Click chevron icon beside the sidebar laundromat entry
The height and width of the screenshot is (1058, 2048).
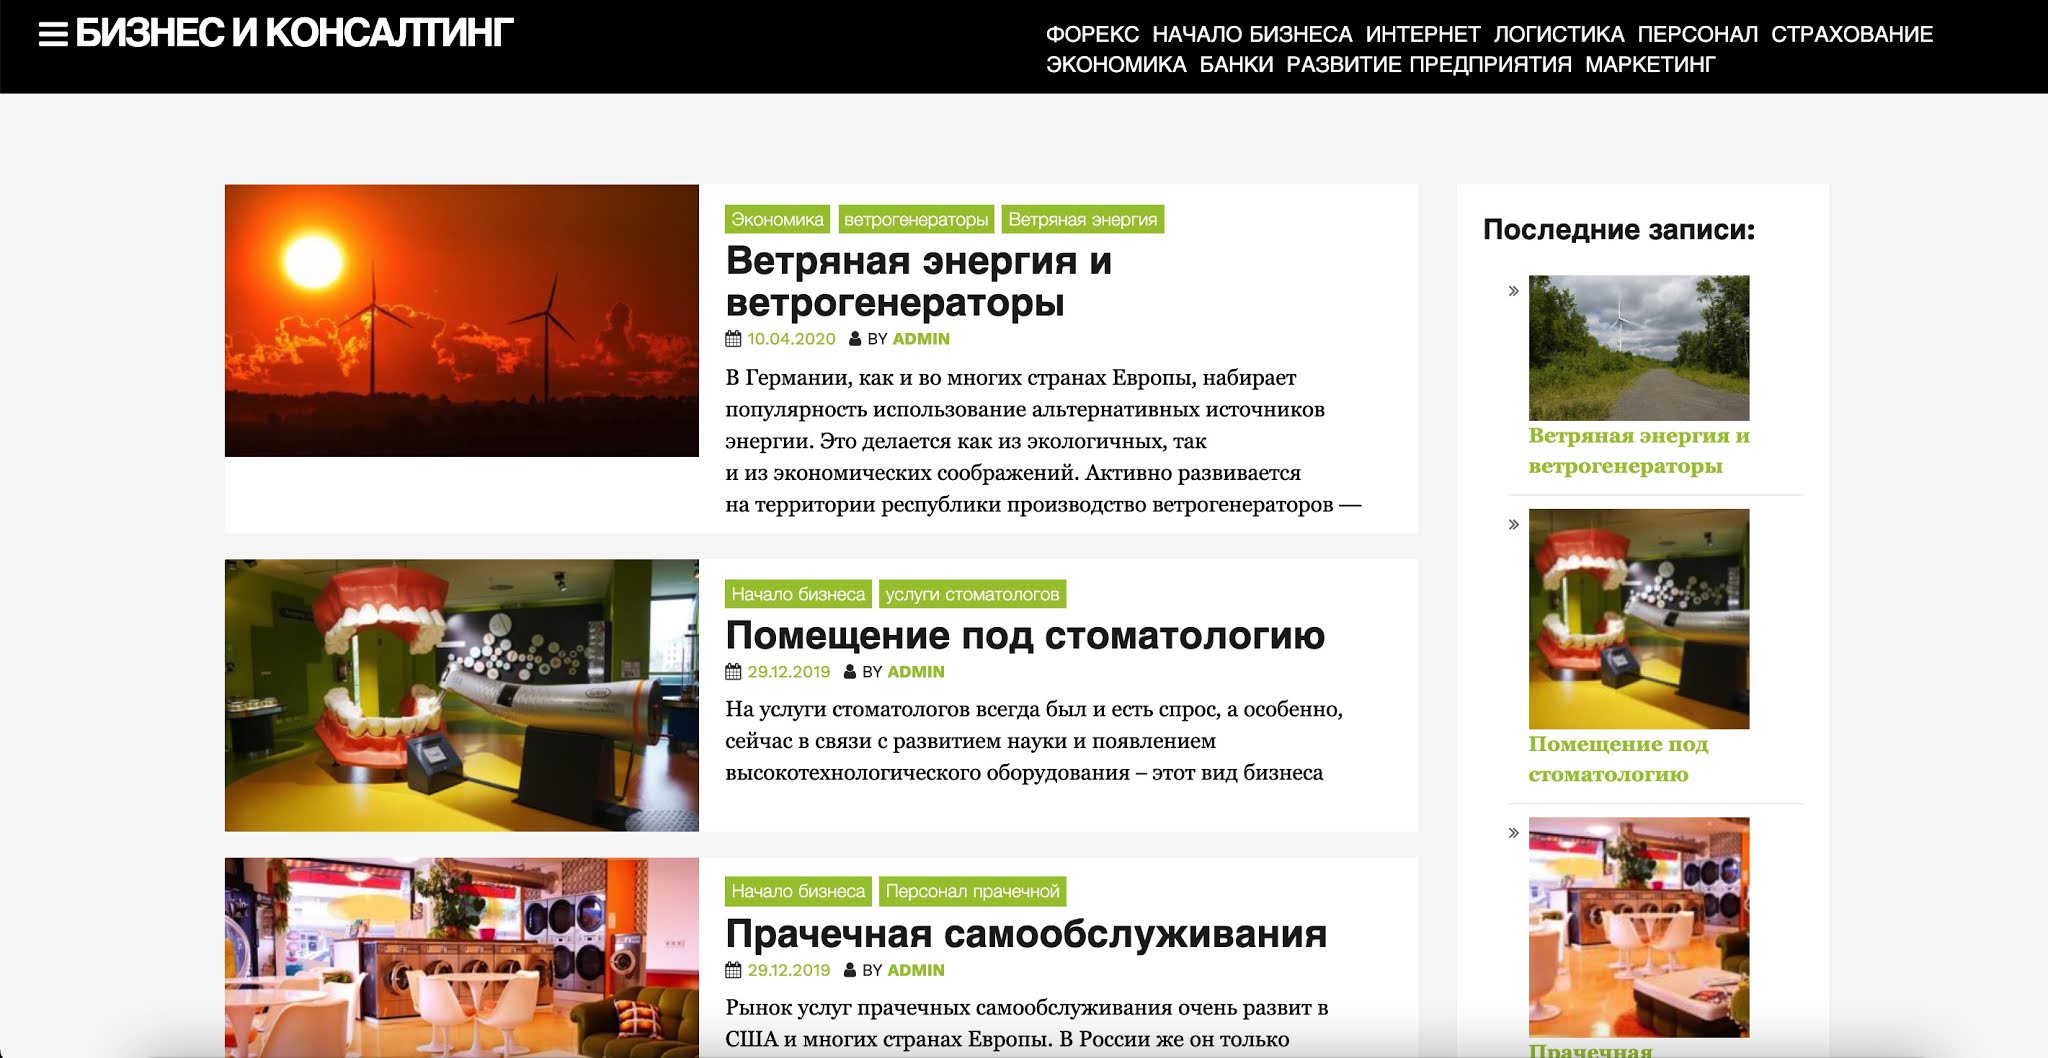click(1514, 833)
